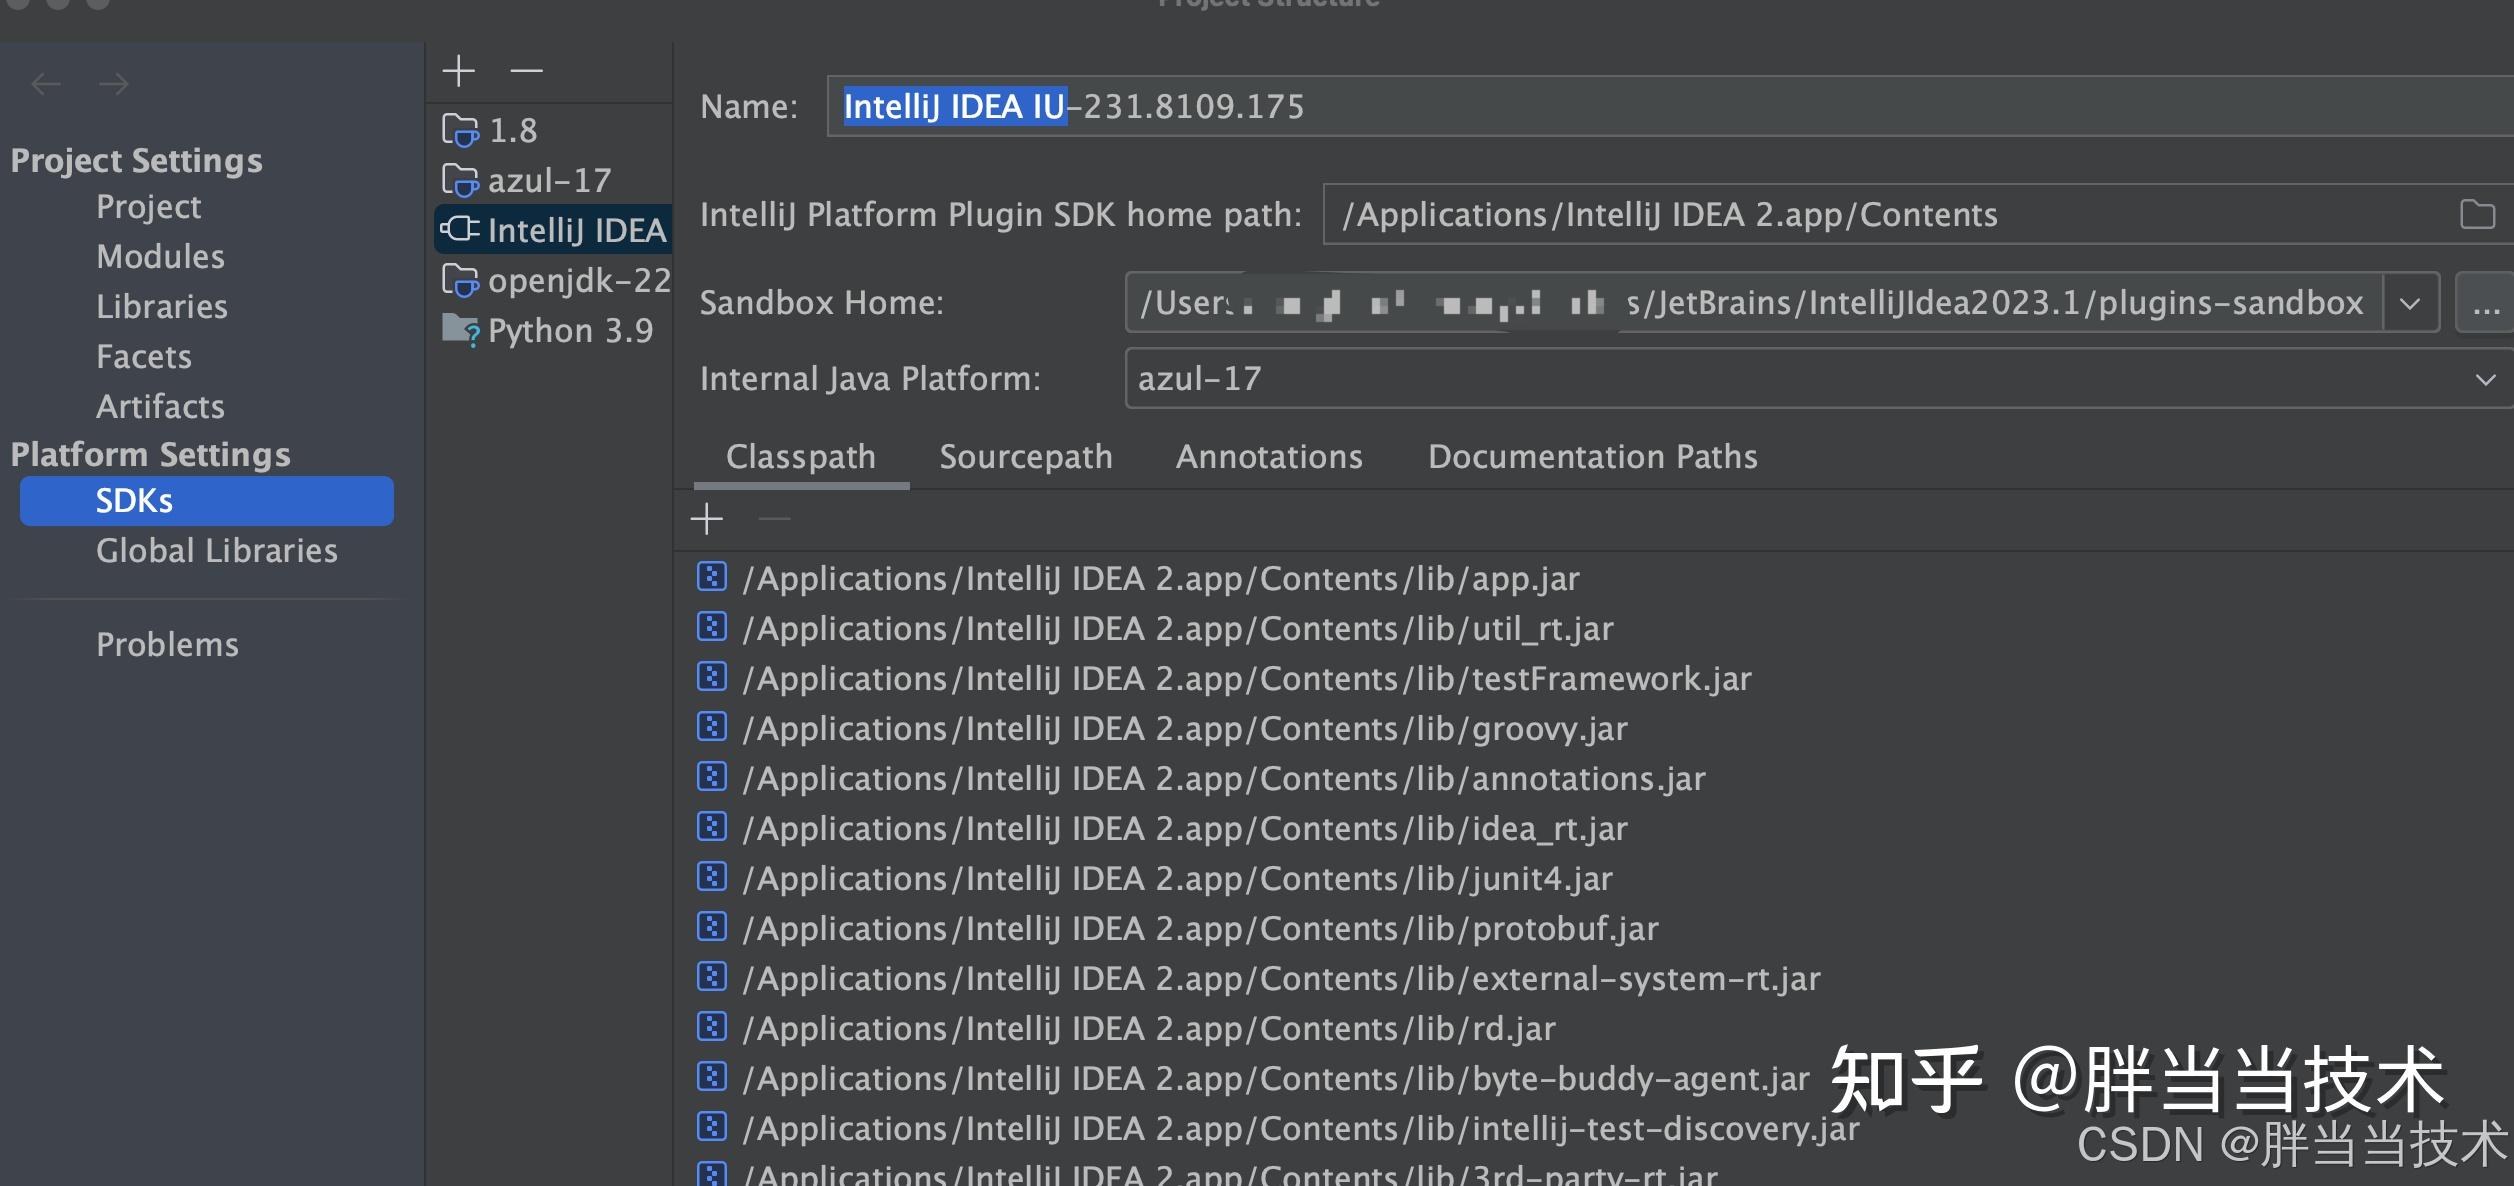Click the jar icon beside protobuf.jar
The width and height of the screenshot is (2514, 1186).
(711, 927)
